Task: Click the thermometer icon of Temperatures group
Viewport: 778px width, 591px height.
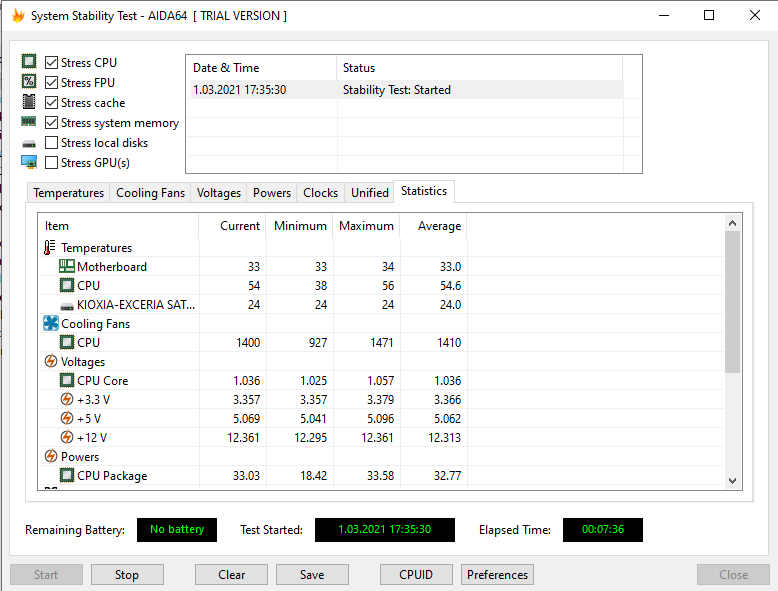Action: pos(50,247)
